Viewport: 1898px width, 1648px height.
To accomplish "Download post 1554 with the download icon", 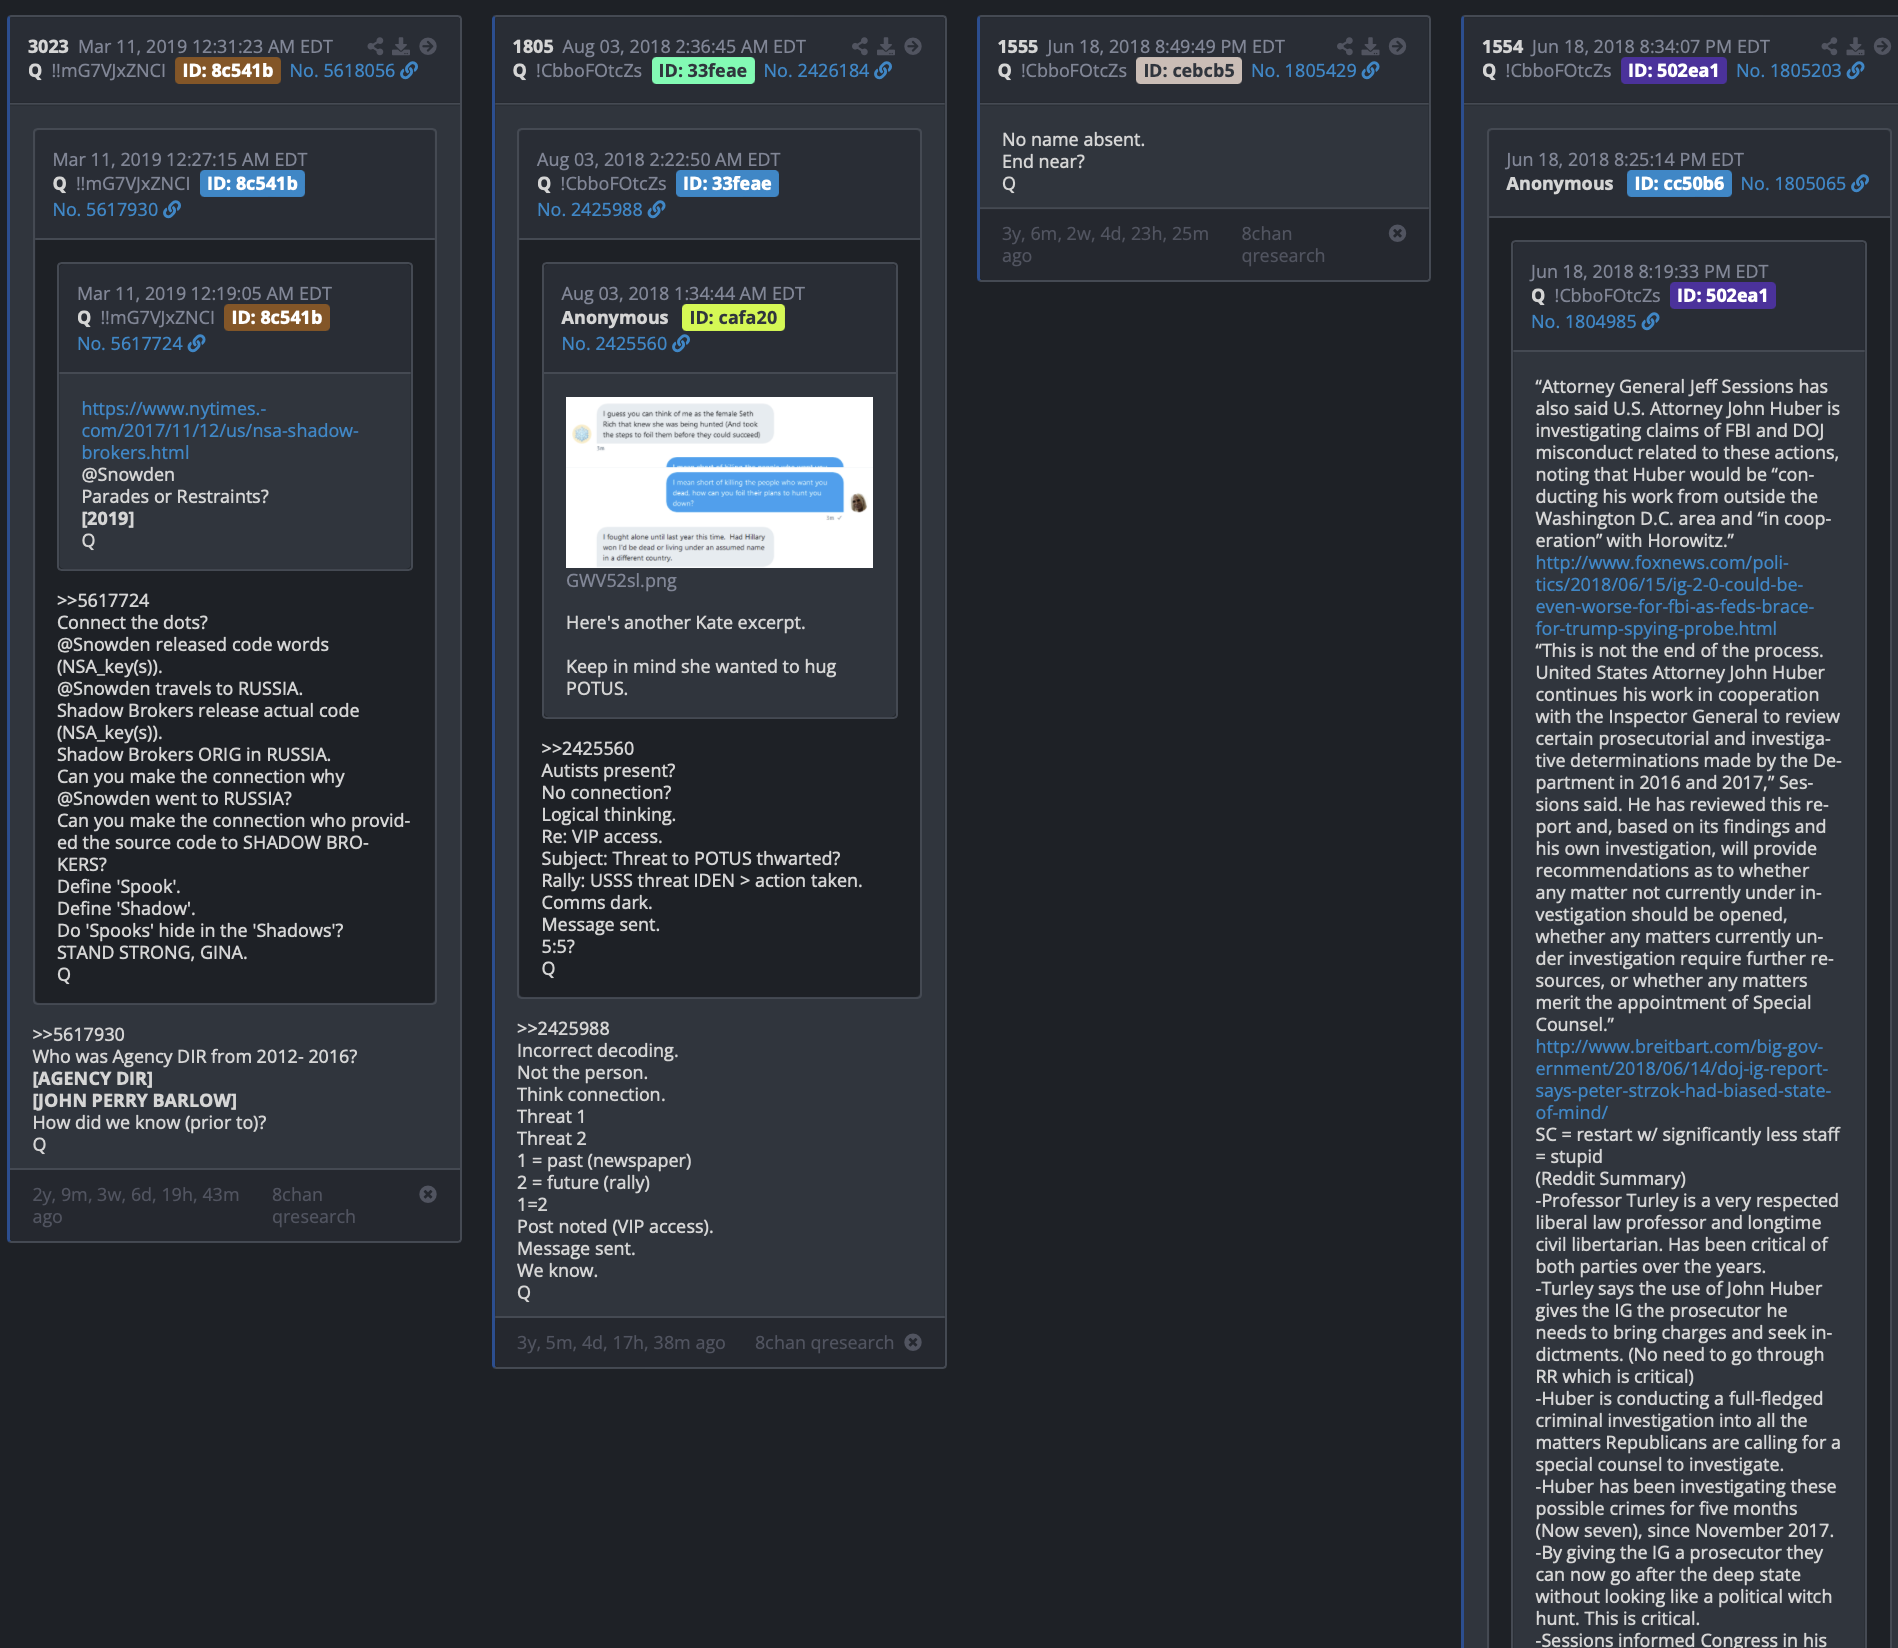I will click(x=1855, y=46).
